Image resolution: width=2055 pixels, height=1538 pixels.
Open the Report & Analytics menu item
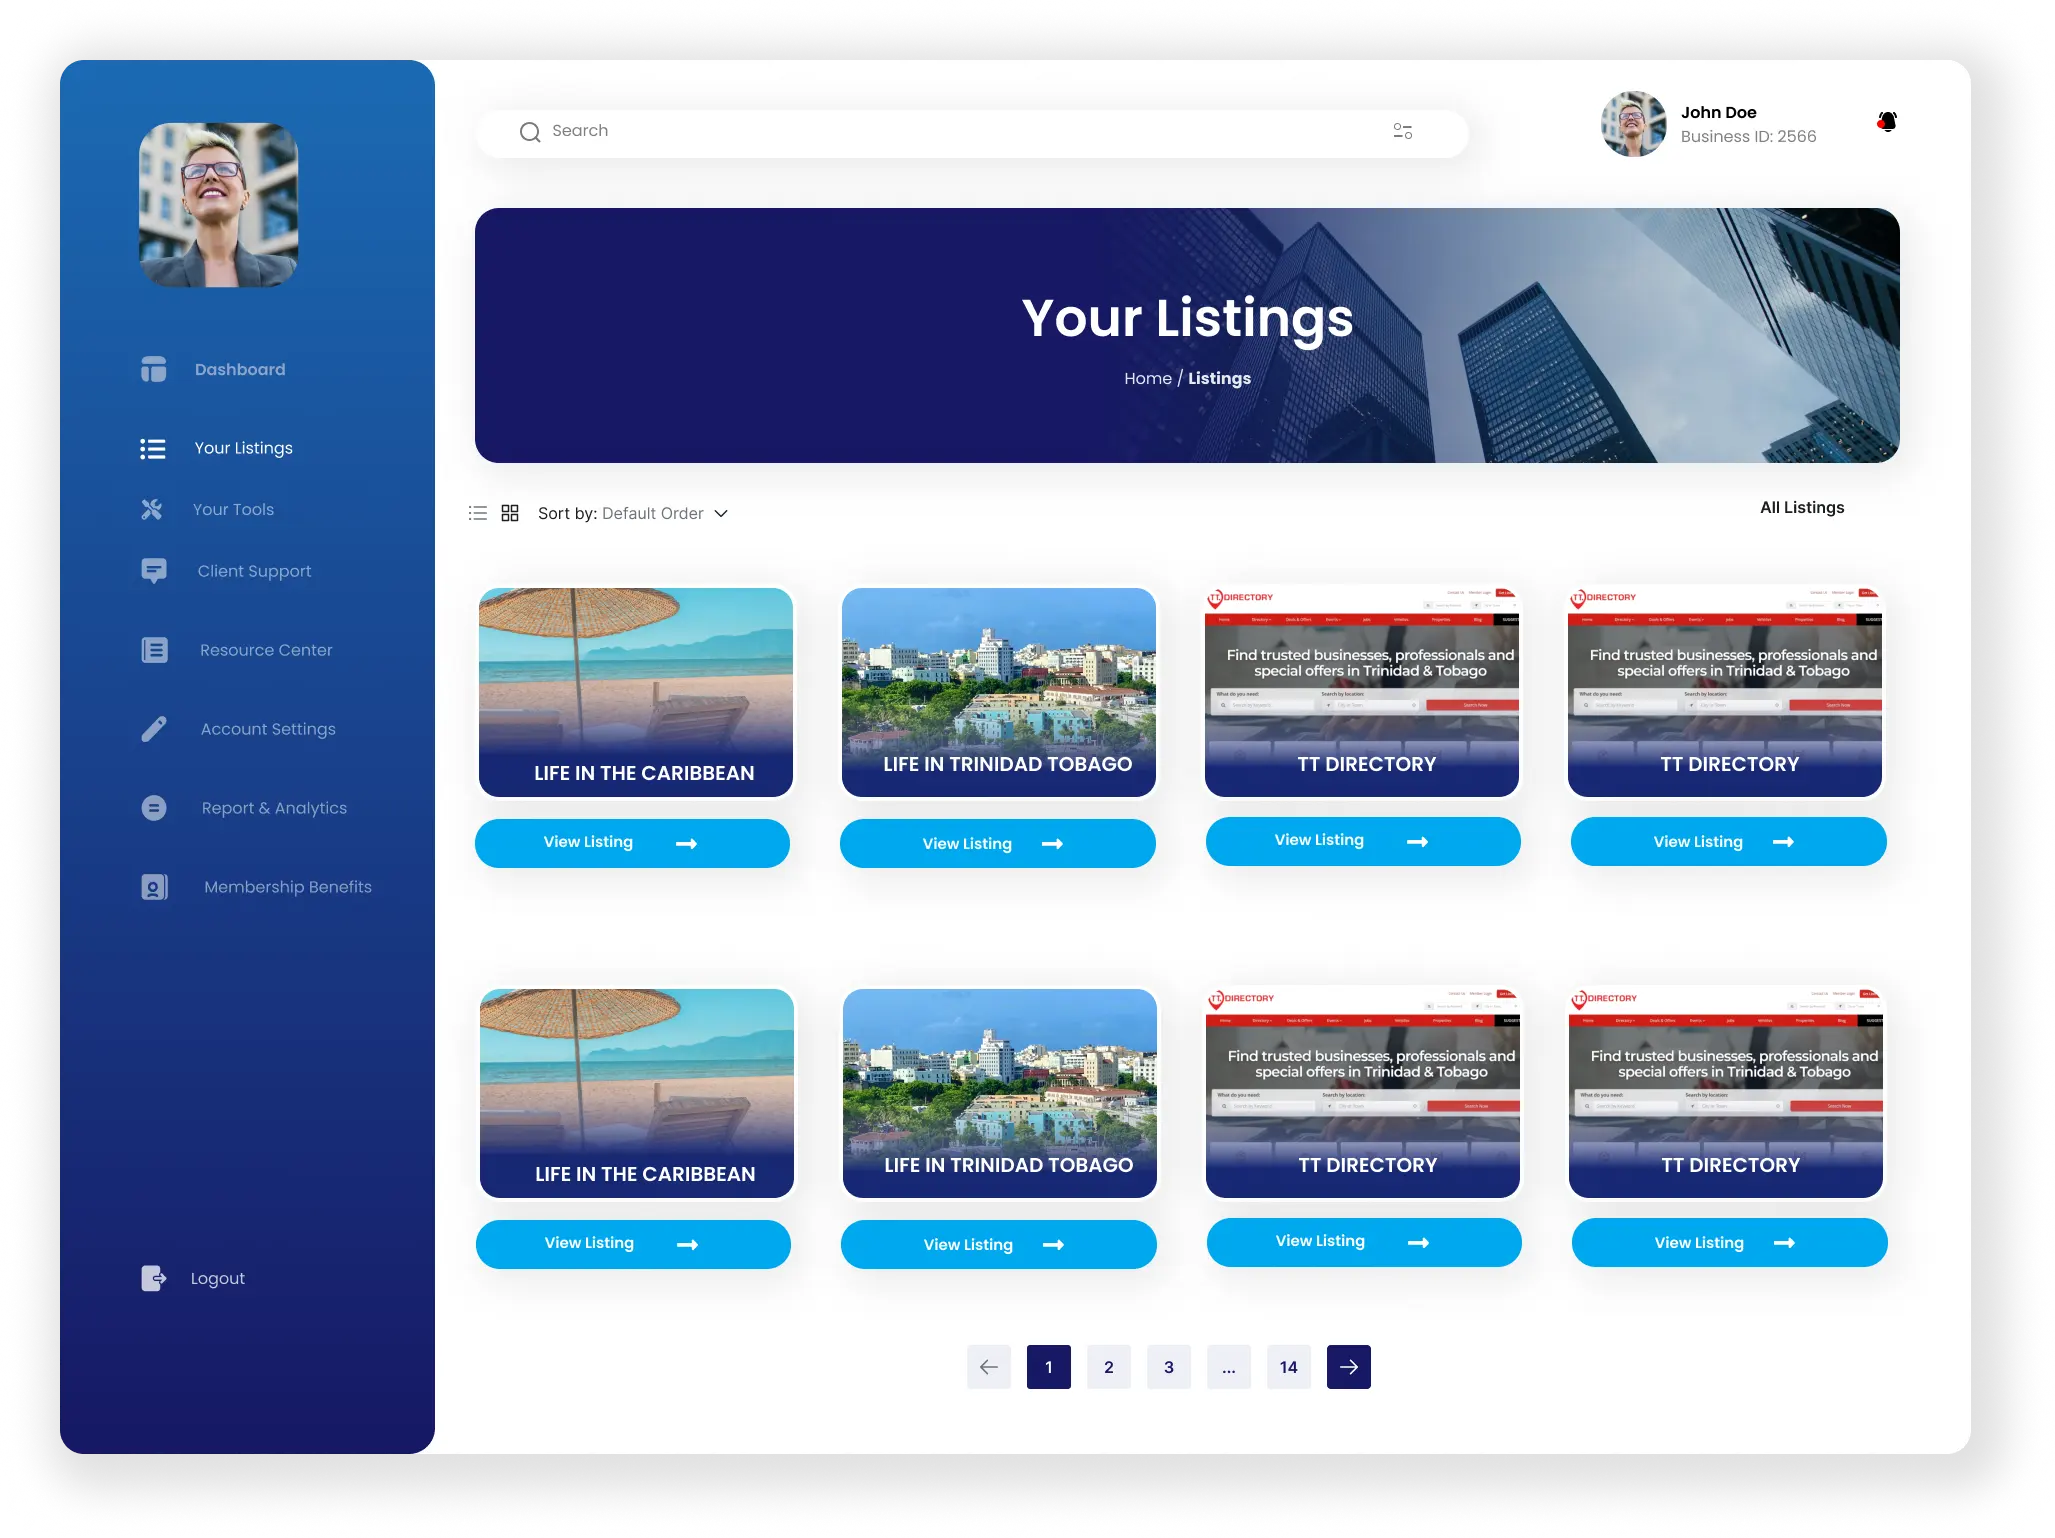(273, 808)
